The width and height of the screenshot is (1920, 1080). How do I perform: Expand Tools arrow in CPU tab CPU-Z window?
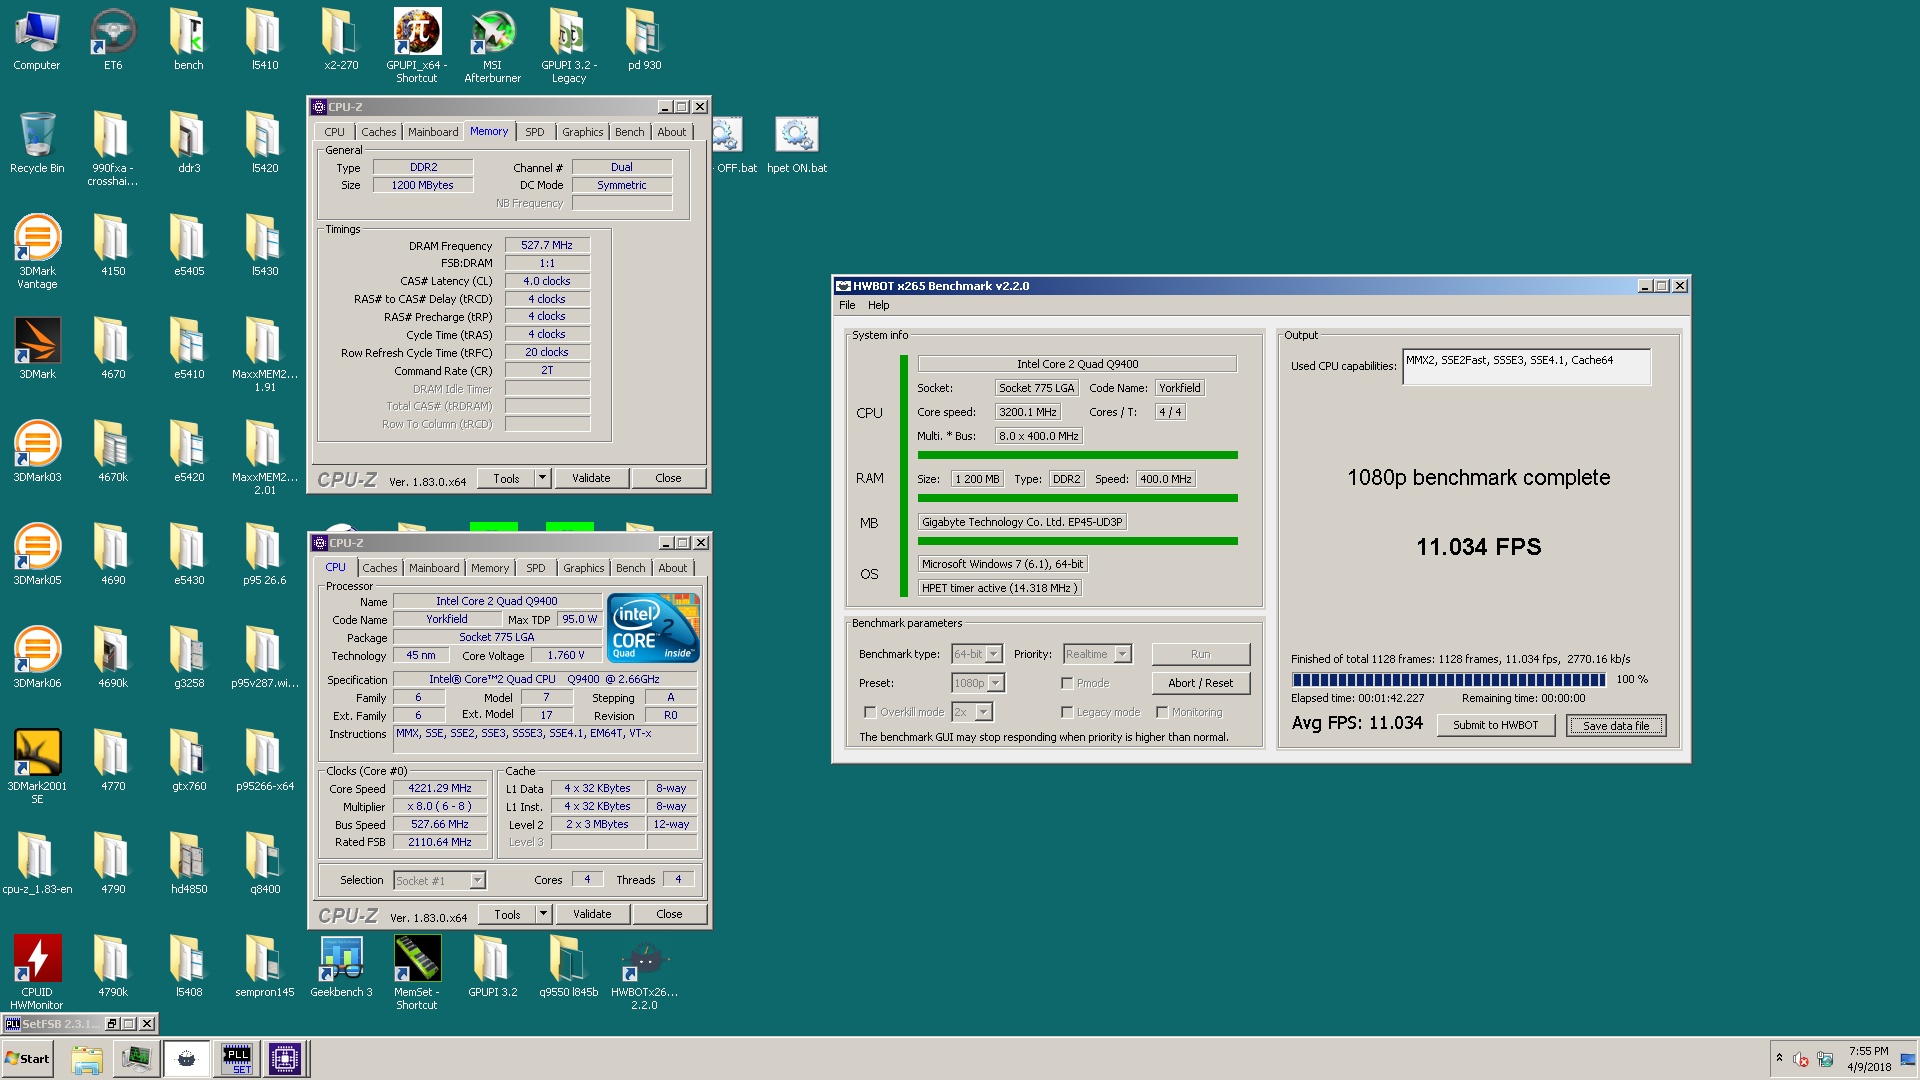[x=543, y=914]
